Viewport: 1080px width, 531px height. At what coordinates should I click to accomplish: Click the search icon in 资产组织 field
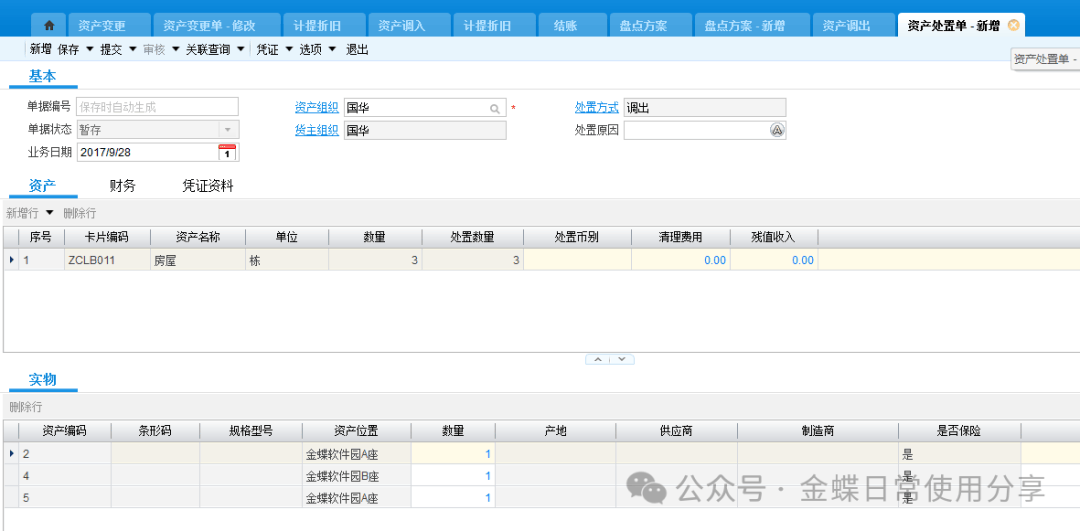pyautogui.click(x=495, y=108)
